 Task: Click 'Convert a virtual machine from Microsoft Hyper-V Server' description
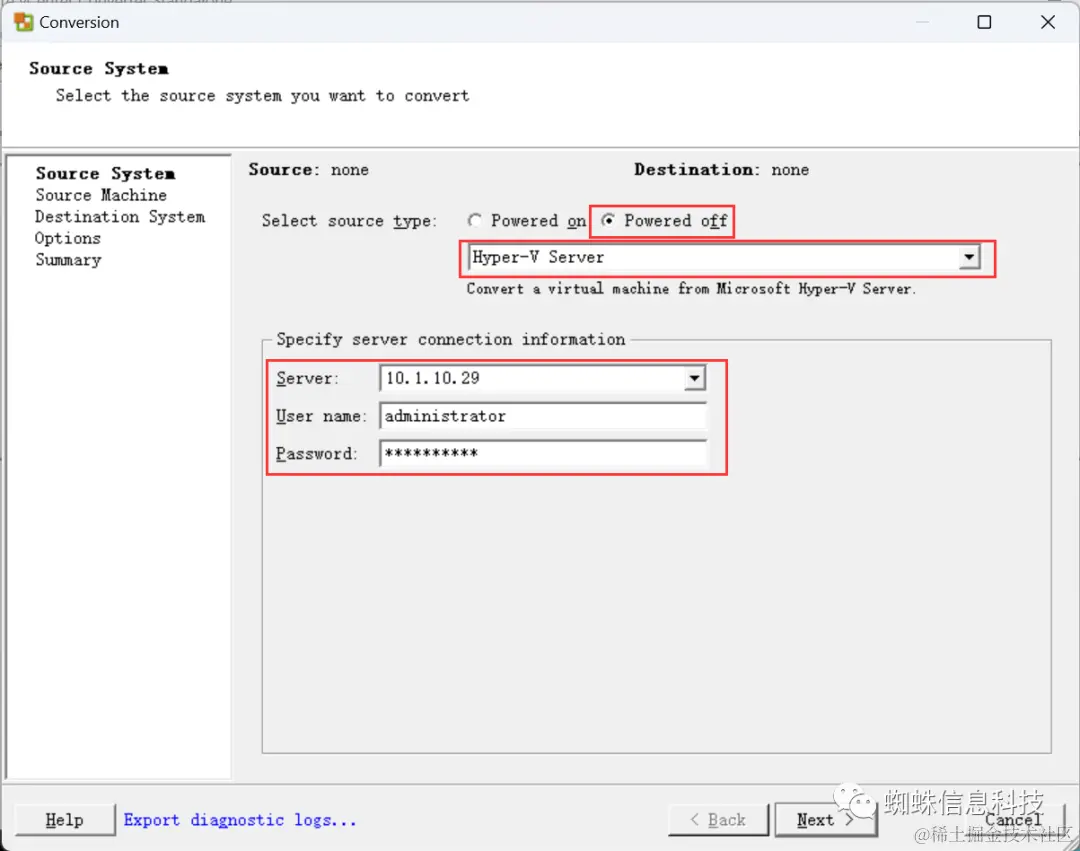pyautogui.click(x=691, y=289)
